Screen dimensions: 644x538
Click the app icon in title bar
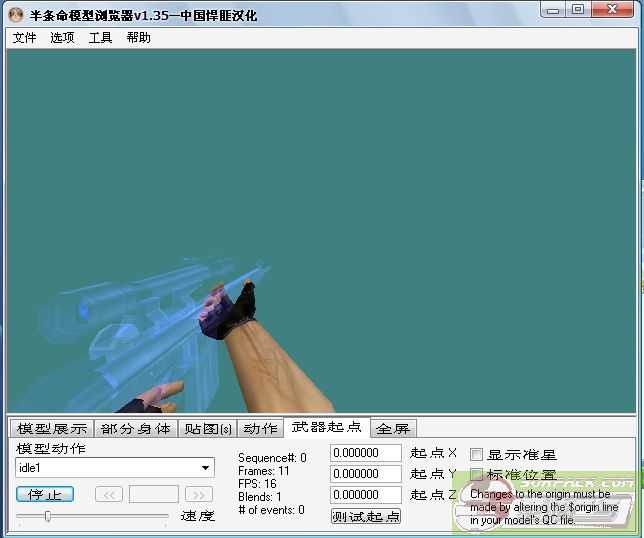(16, 15)
